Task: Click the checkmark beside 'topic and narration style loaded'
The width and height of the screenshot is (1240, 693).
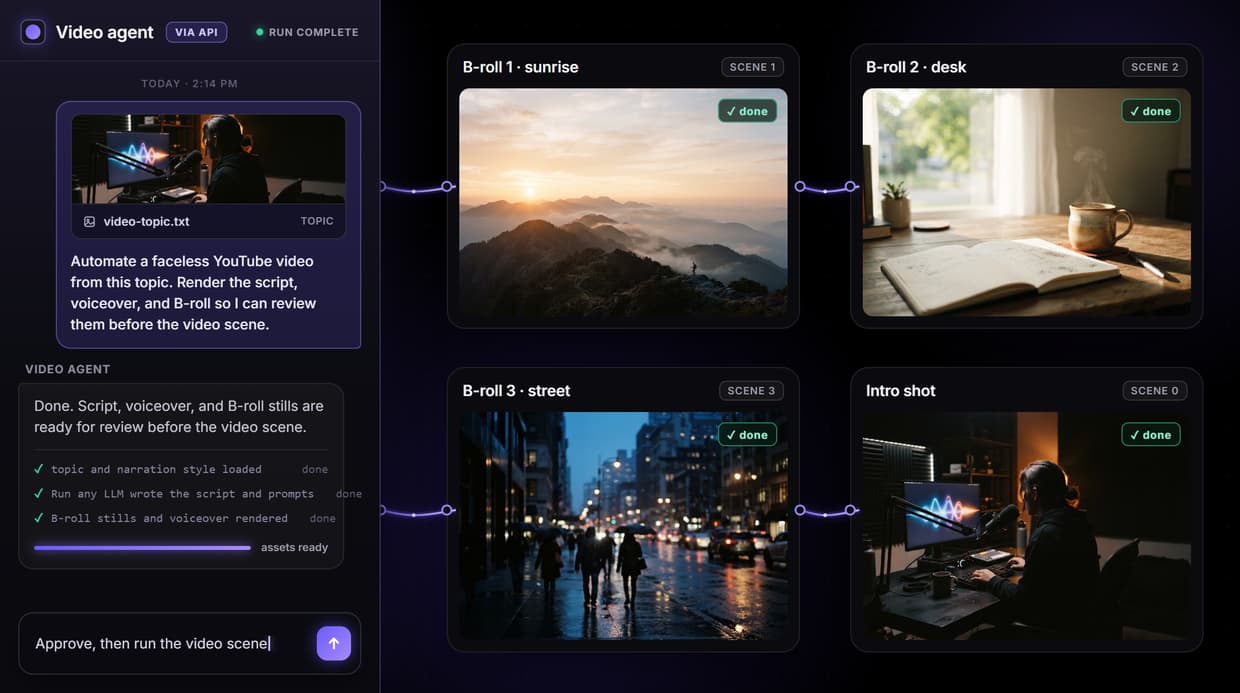Action: pyautogui.click(x=39, y=469)
